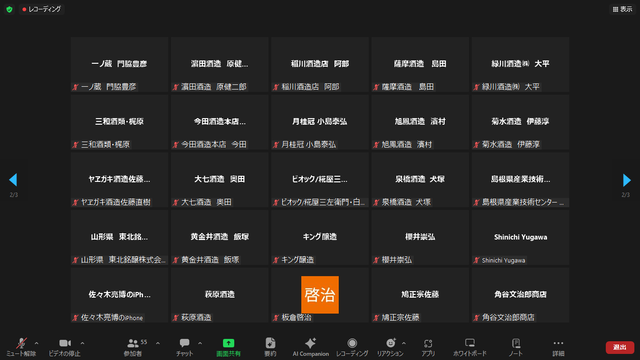Viewport: 640px width, 360px height.
Task: Select 三和酒類・梶原 participant tile
Action: click(120, 122)
